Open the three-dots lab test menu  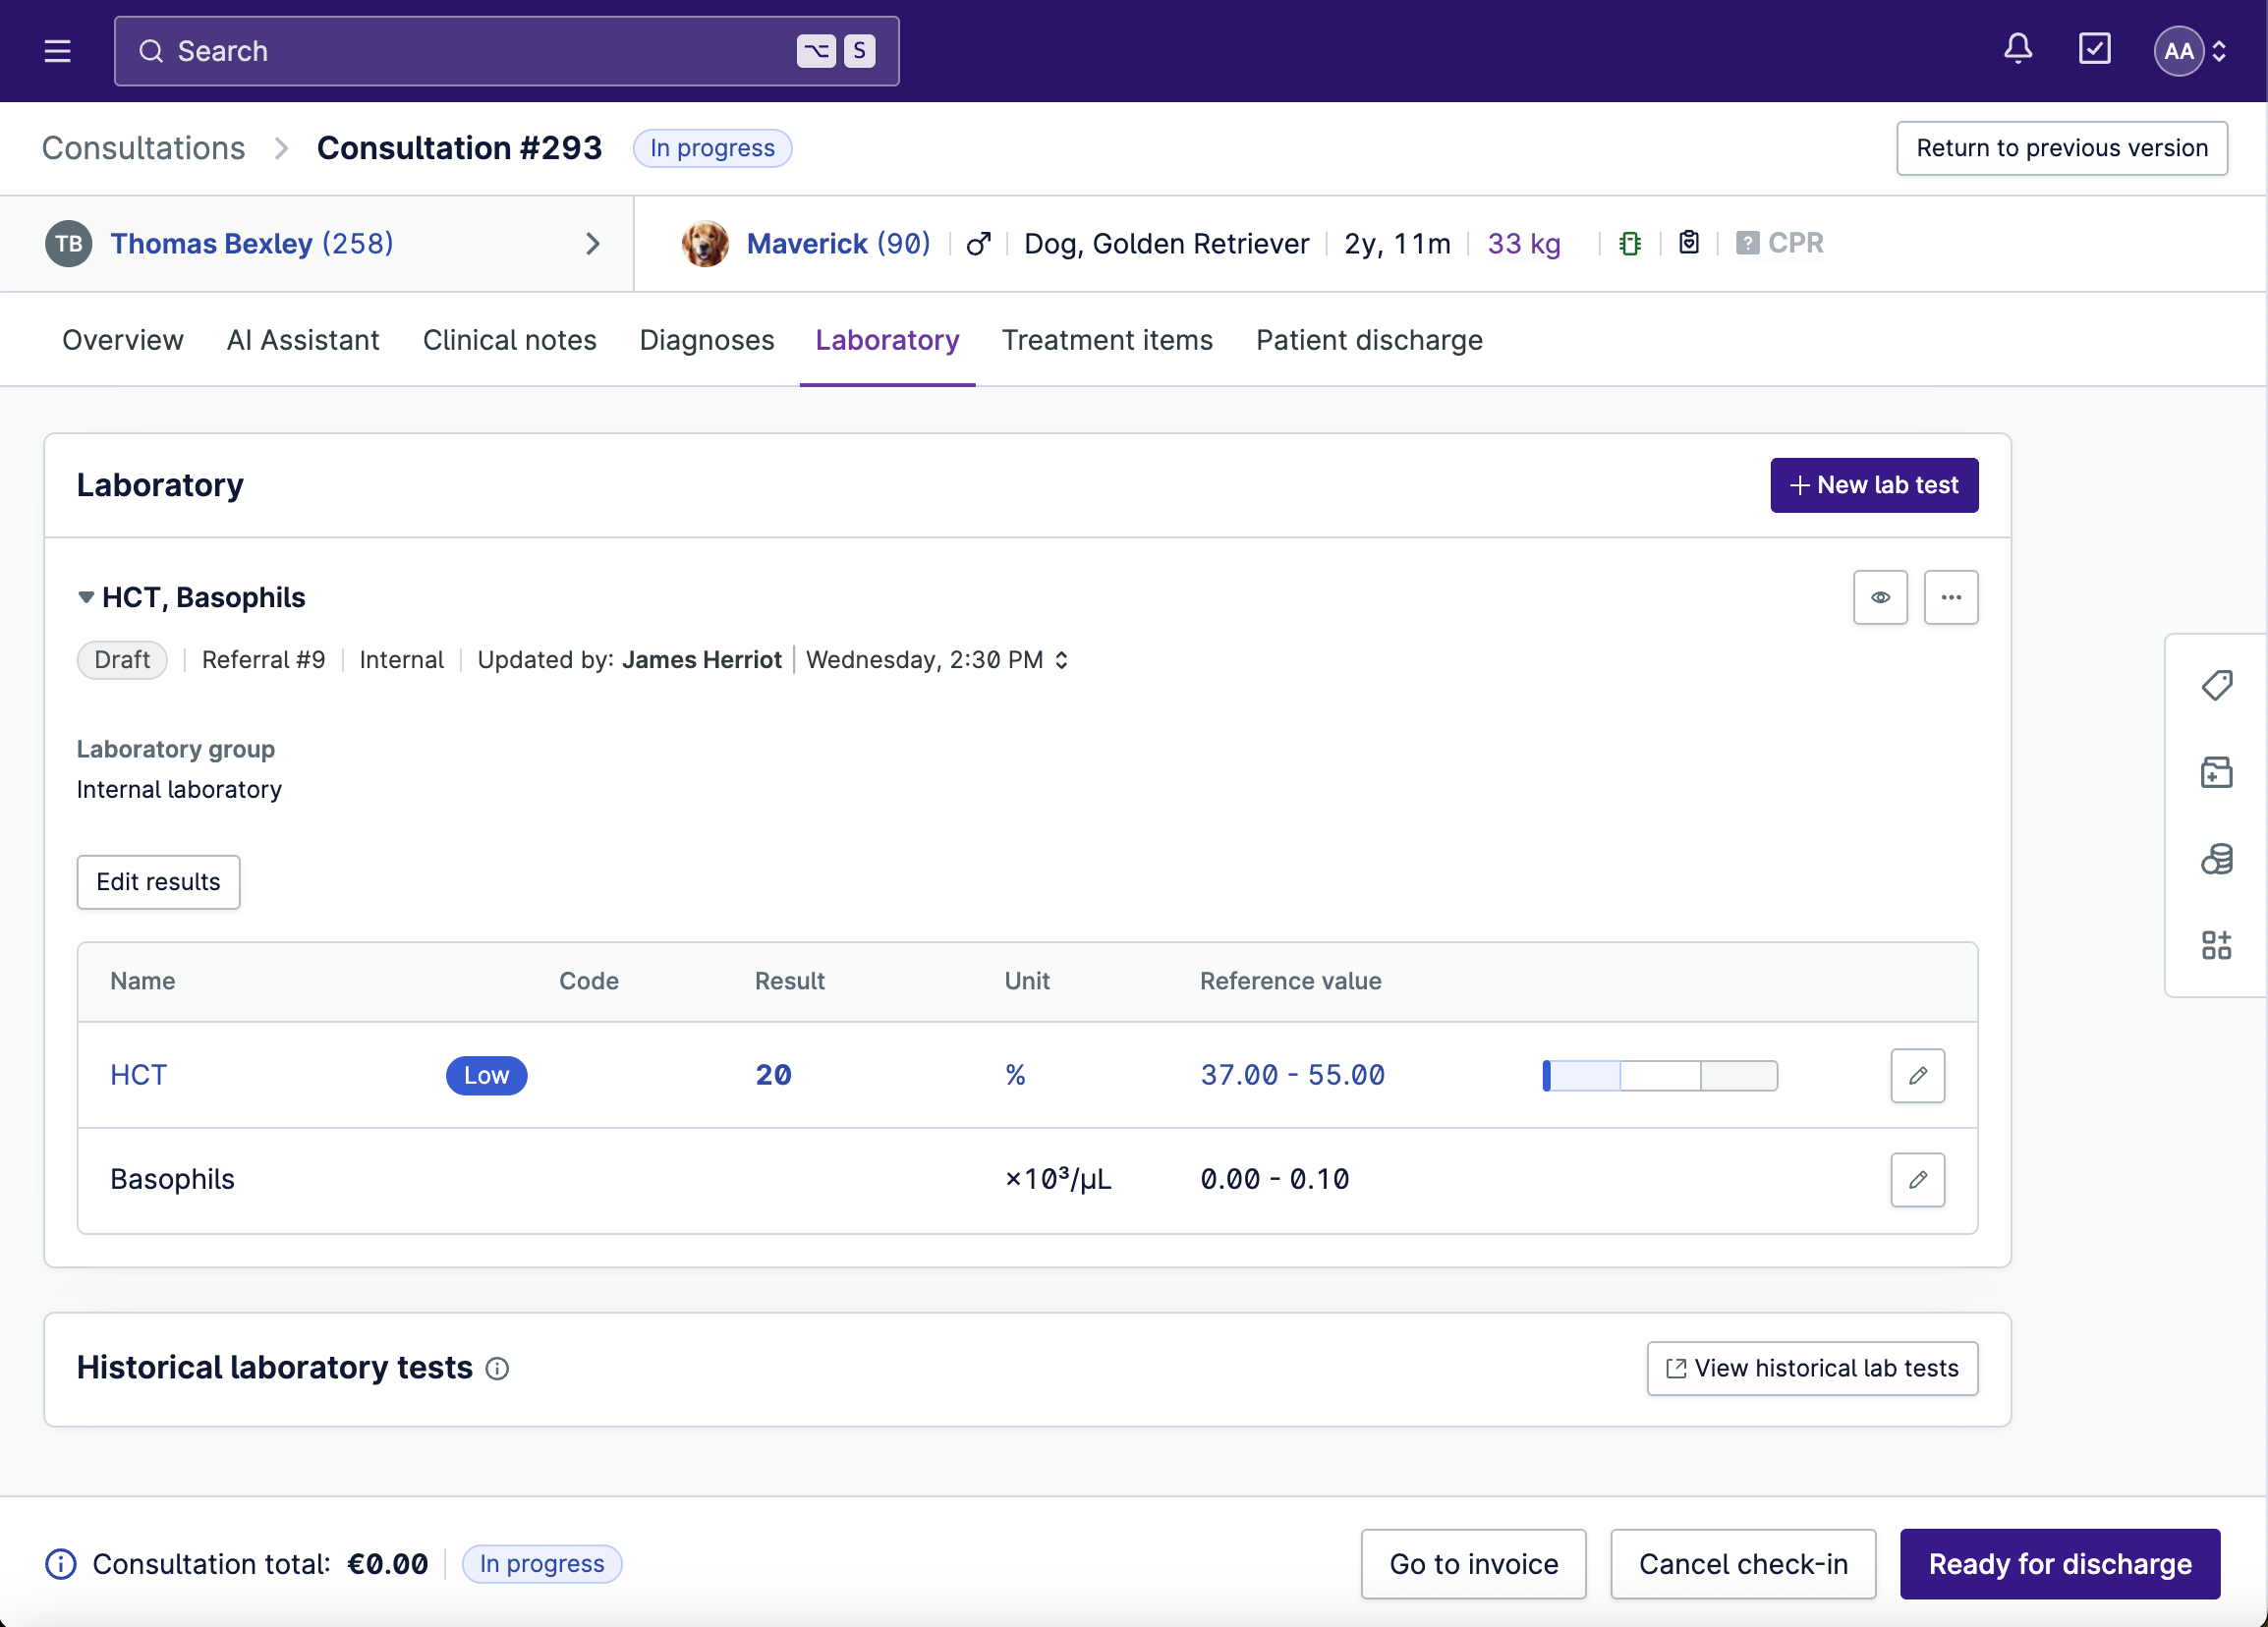click(x=1950, y=598)
